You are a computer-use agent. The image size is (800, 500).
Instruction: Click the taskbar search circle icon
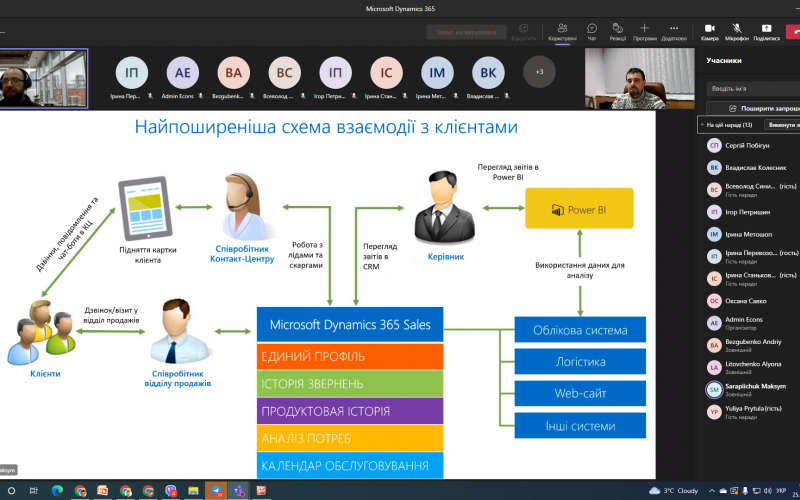[x=11, y=491]
